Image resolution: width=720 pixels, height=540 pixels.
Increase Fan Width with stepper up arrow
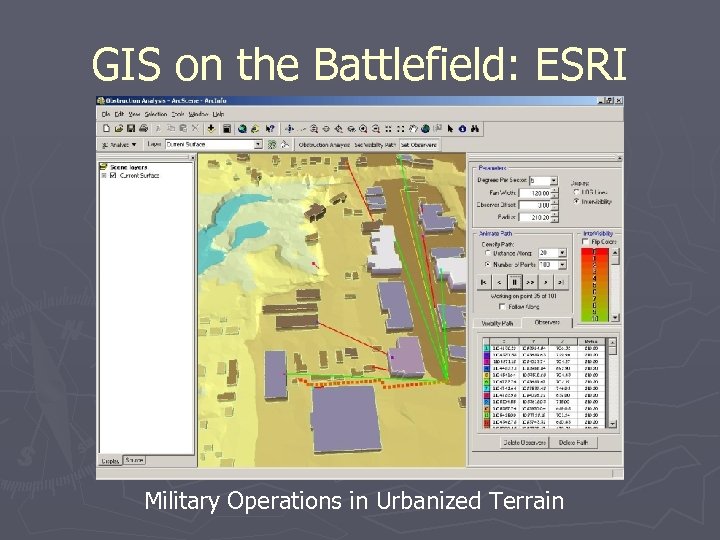(x=555, y=191)
